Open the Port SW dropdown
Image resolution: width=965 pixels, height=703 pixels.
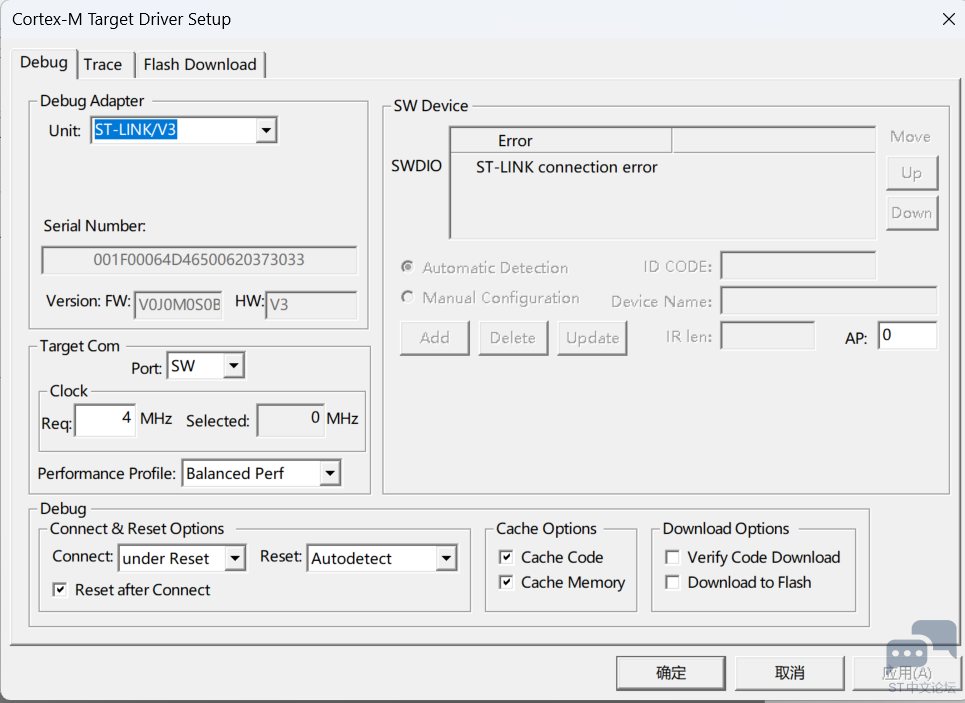point(234,366)
